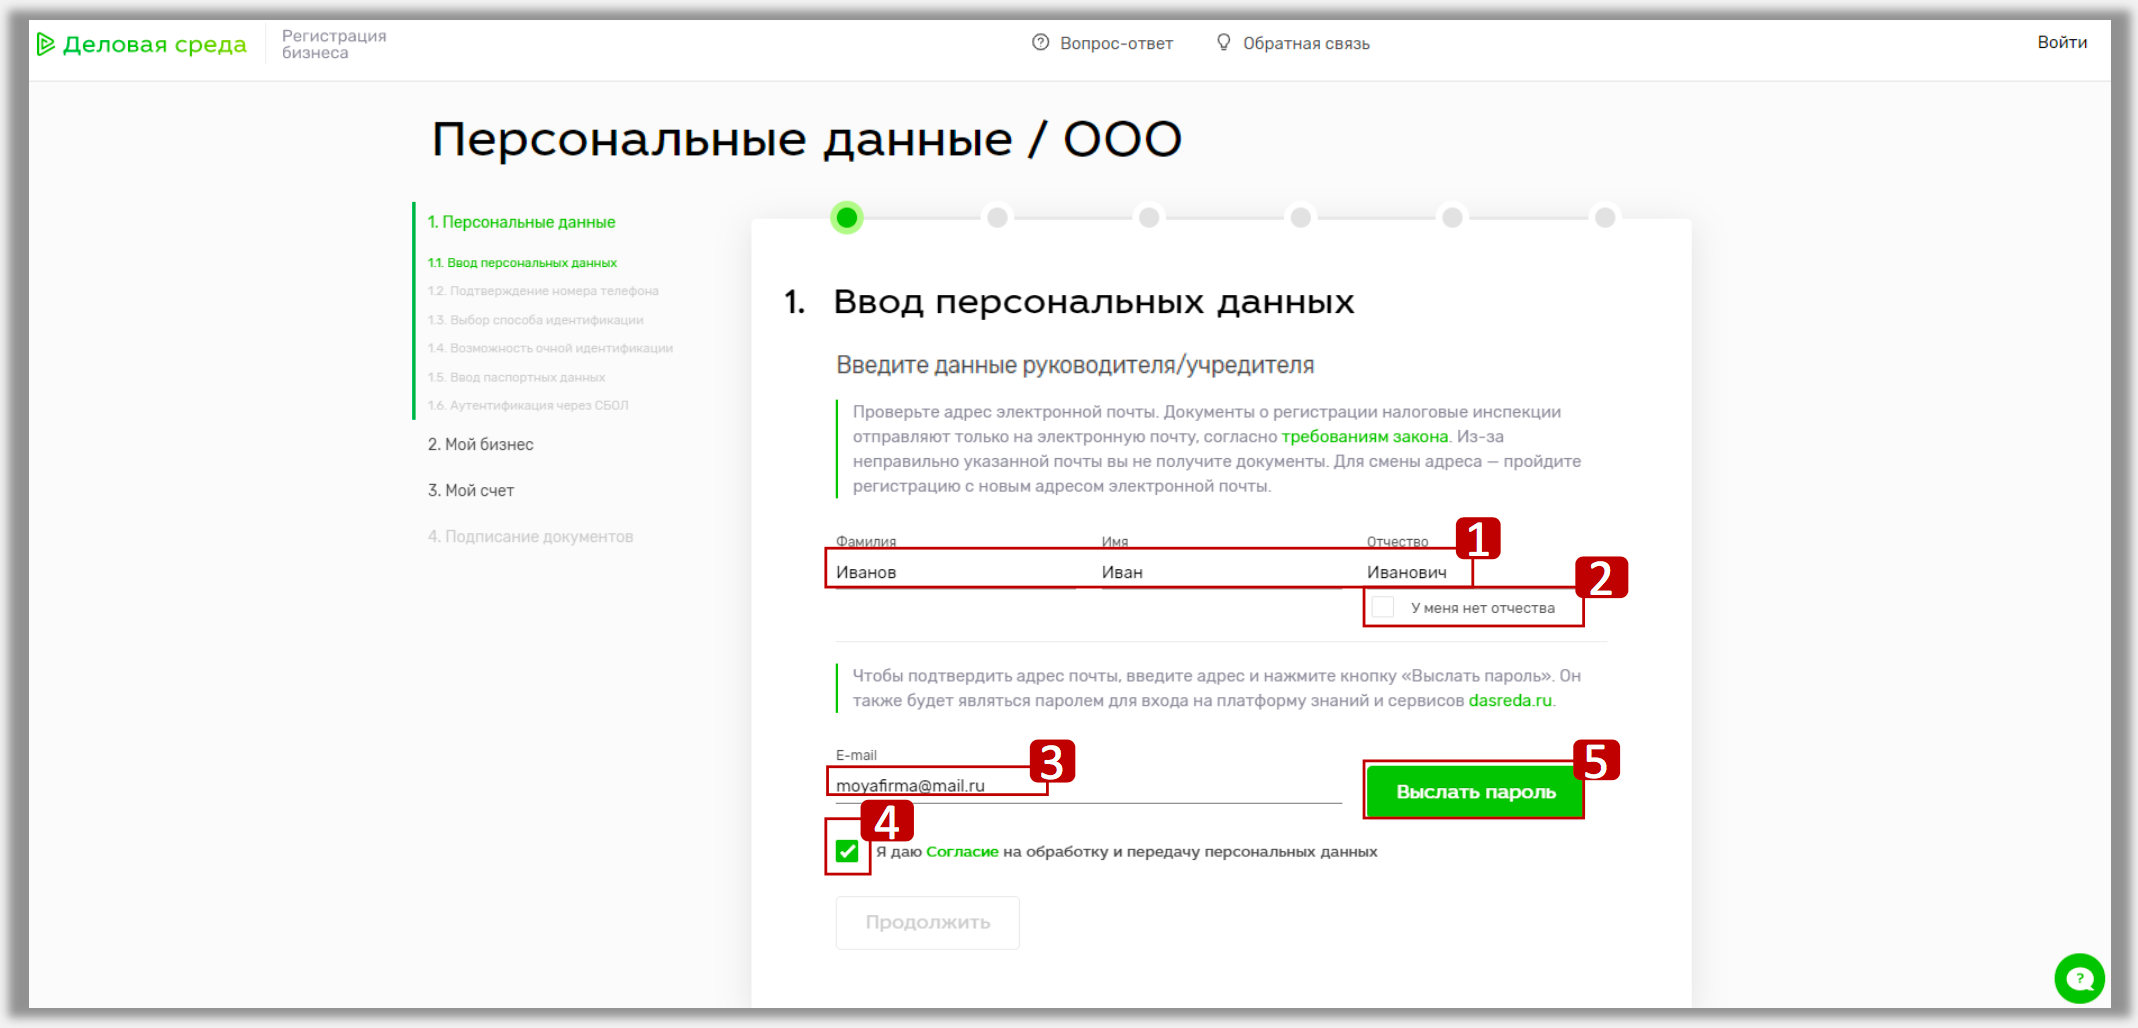Click the Деловая среда logo
Image resolution: width=2138 pixels, height=1028 pixels.
(140, 43)
